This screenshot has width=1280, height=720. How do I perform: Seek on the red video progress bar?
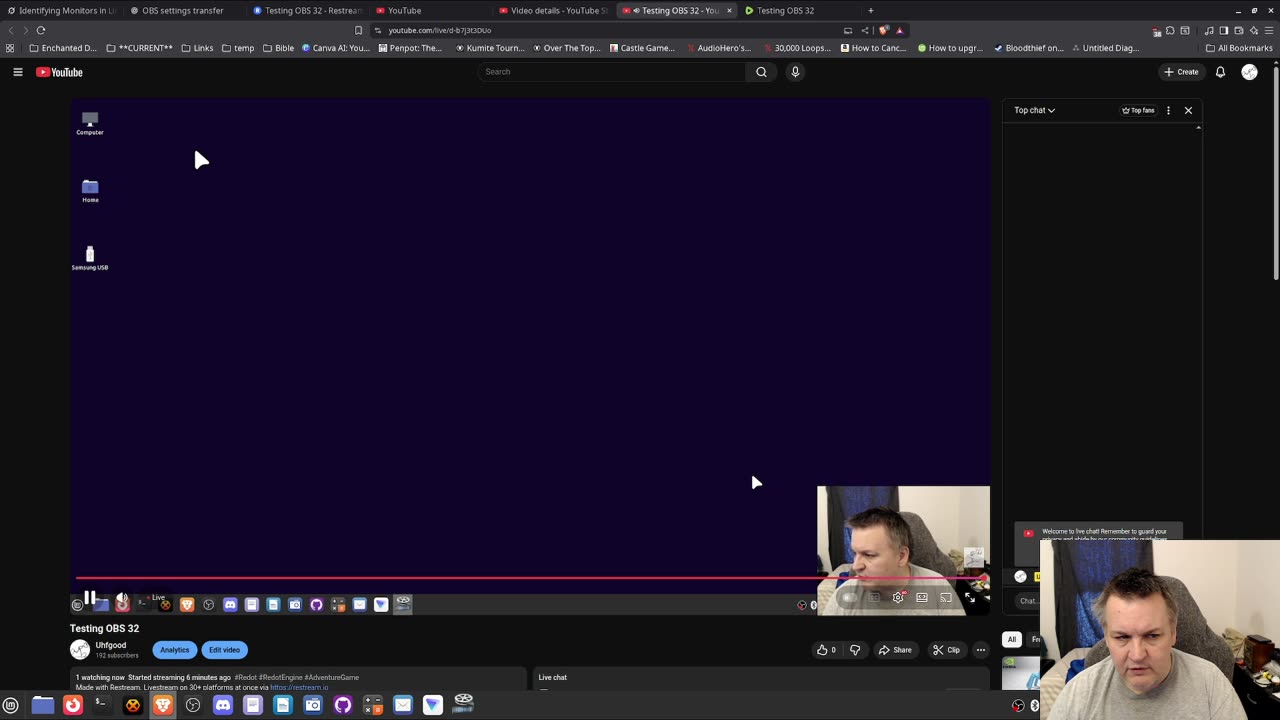click(530, 578)
